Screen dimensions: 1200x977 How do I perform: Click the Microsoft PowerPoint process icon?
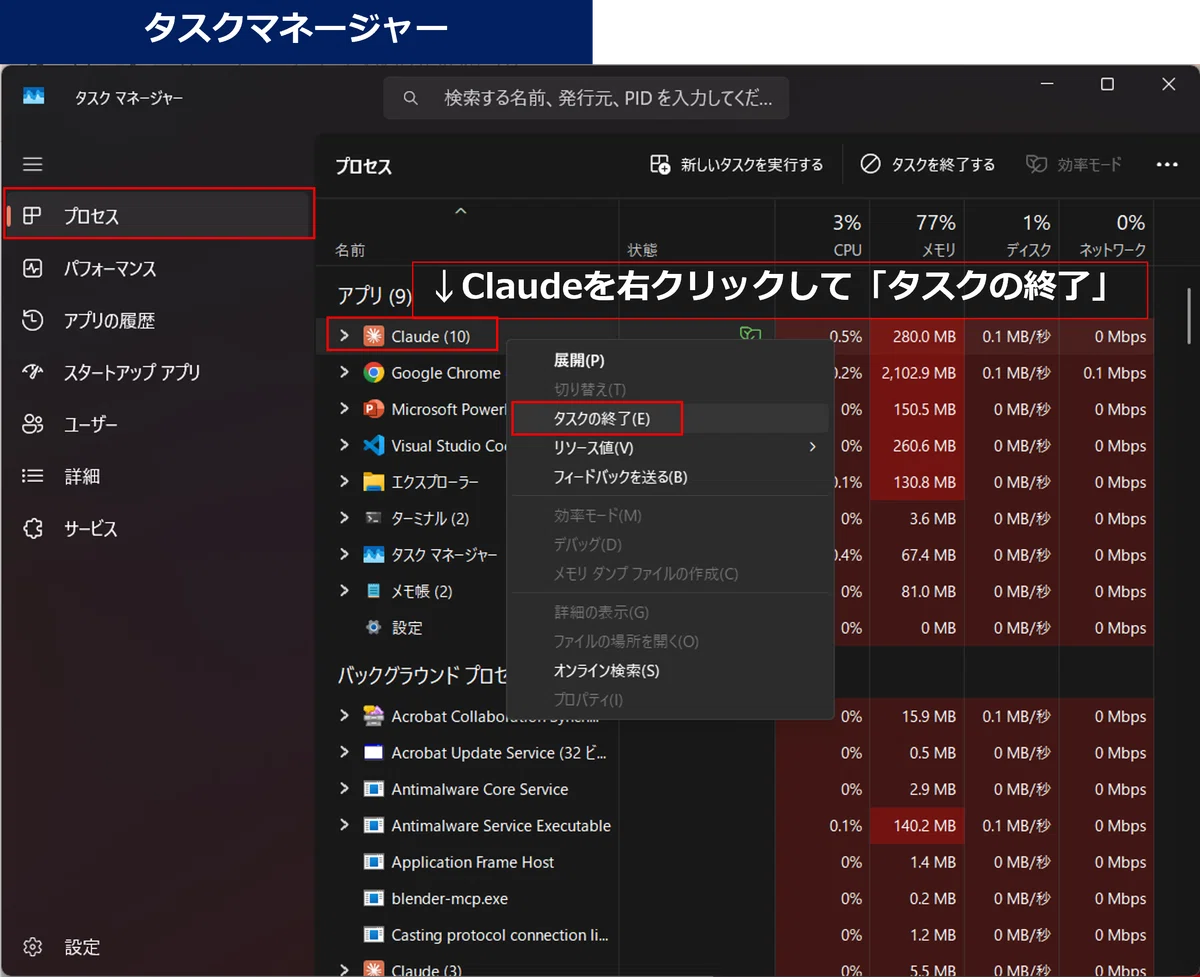pyautogui.click(x=374, y=409)
